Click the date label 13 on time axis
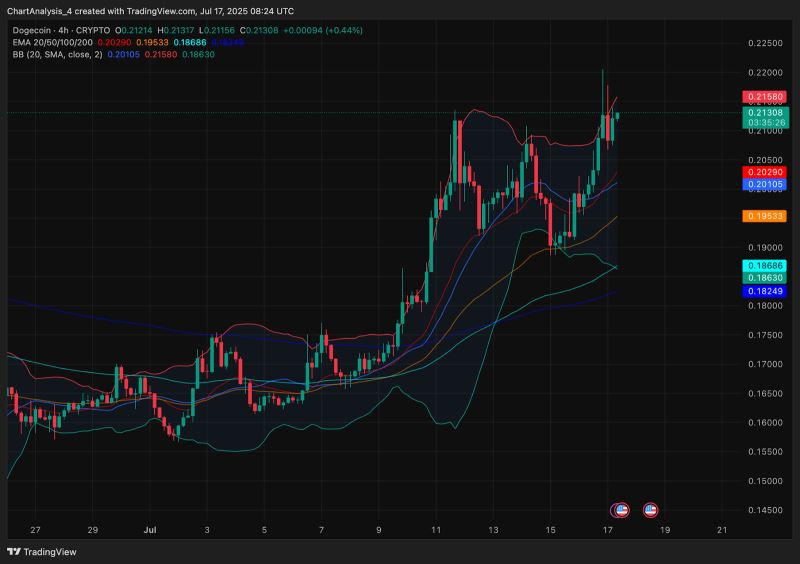Image resolution: width=800 pixels, height=564 pixels. tap(493, 530)
